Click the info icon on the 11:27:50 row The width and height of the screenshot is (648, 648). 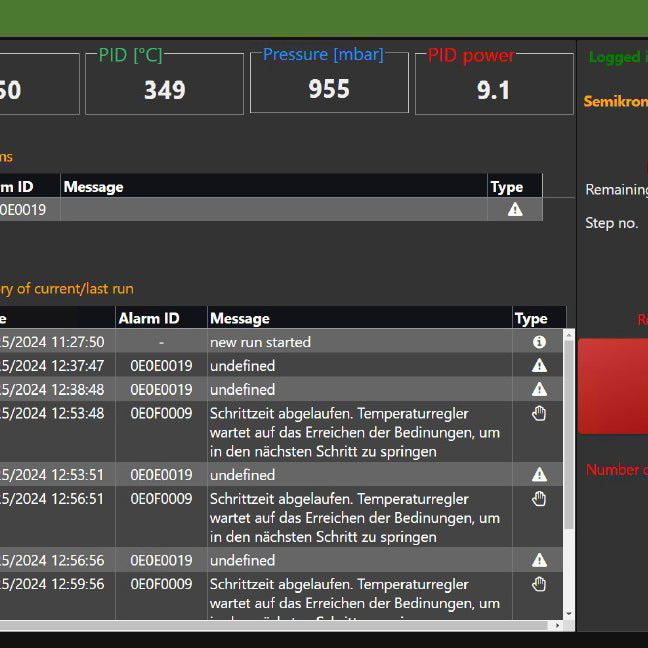click(539, 342)
